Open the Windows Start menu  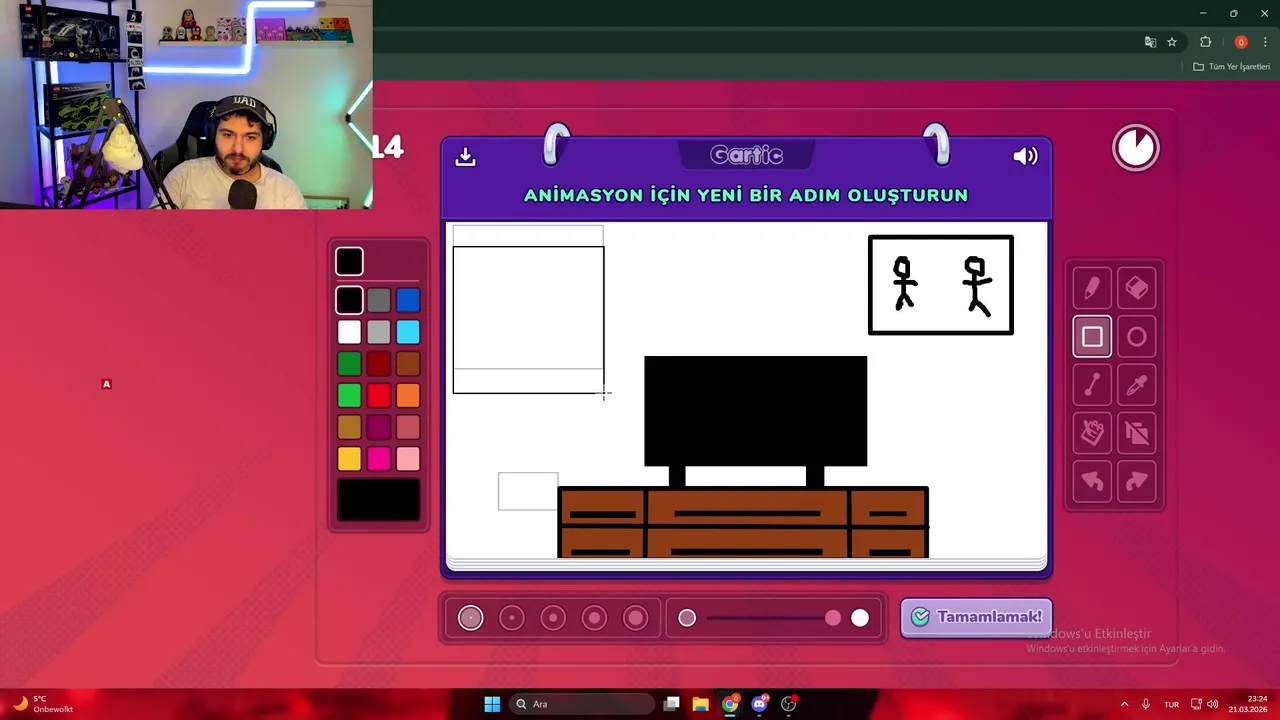click(492, 704)
